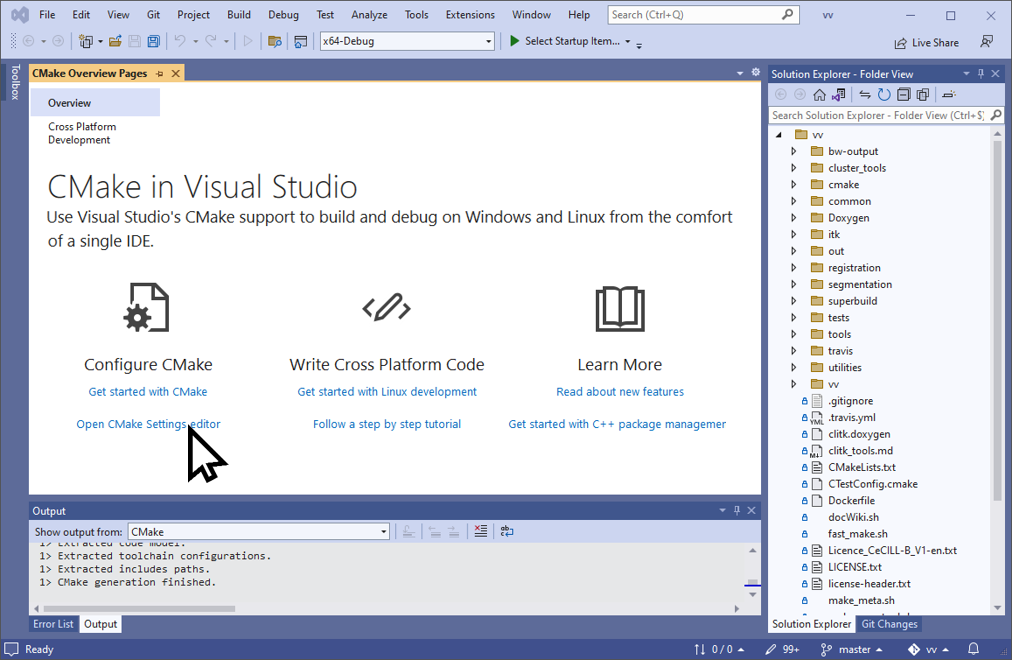Open the Select Startup Item dropdown arrow

coord(627,41)
